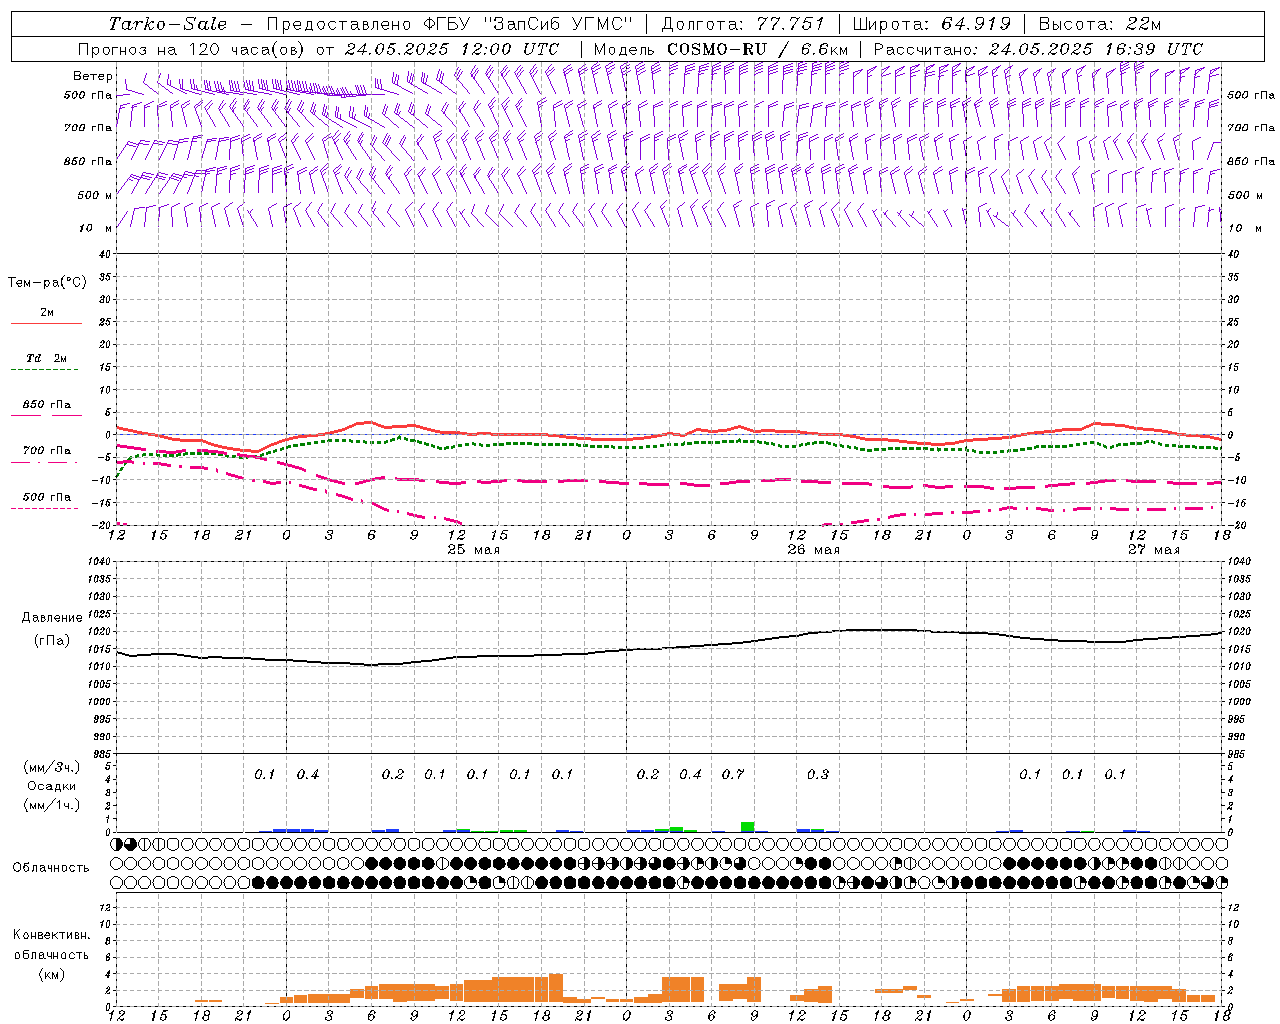Image resolution: width=1280 pixels, height=1024 pixels.
Task: Click the "27 мая" date label
Action: (1154, 550)
